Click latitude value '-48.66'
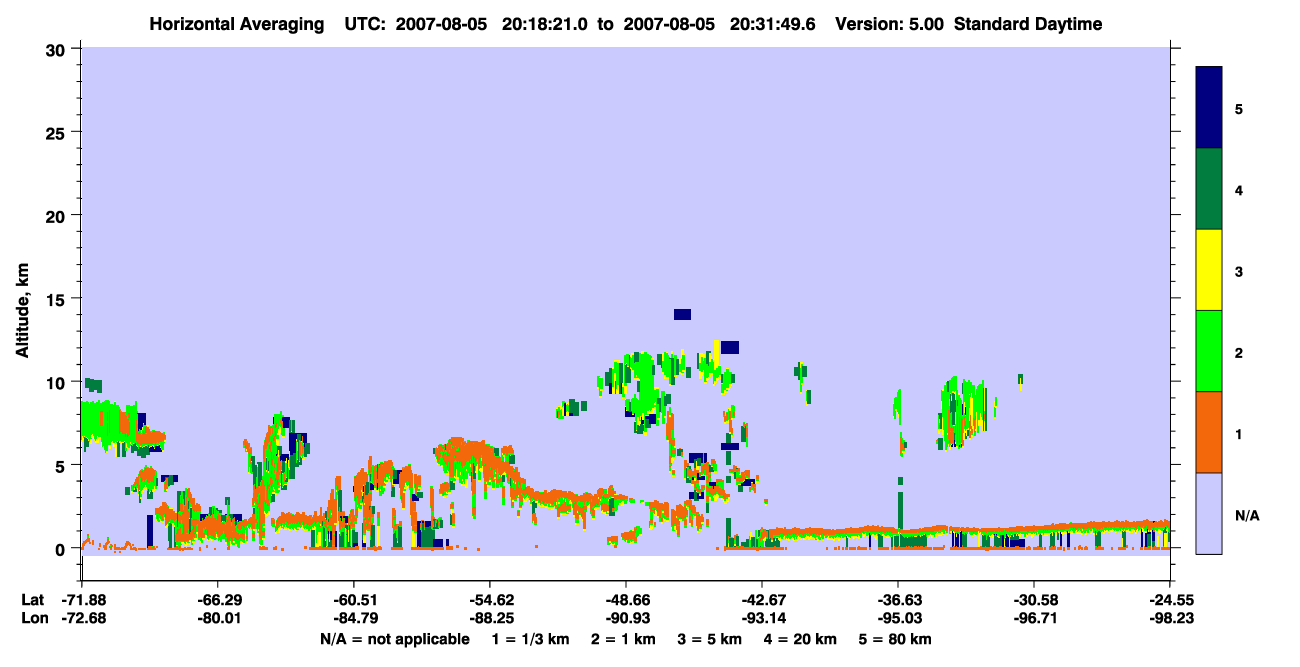Viewport: 1300px width, 667px height. point(626,600)
